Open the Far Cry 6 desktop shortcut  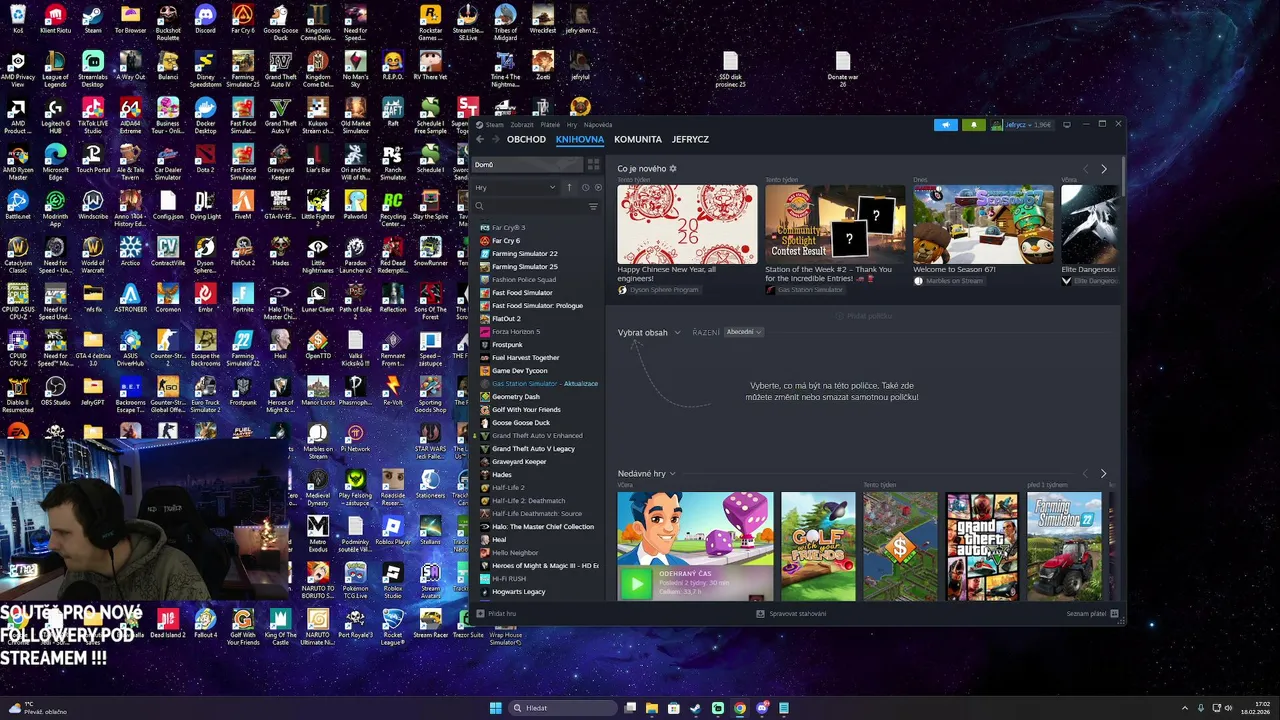[x=243, y=19]
